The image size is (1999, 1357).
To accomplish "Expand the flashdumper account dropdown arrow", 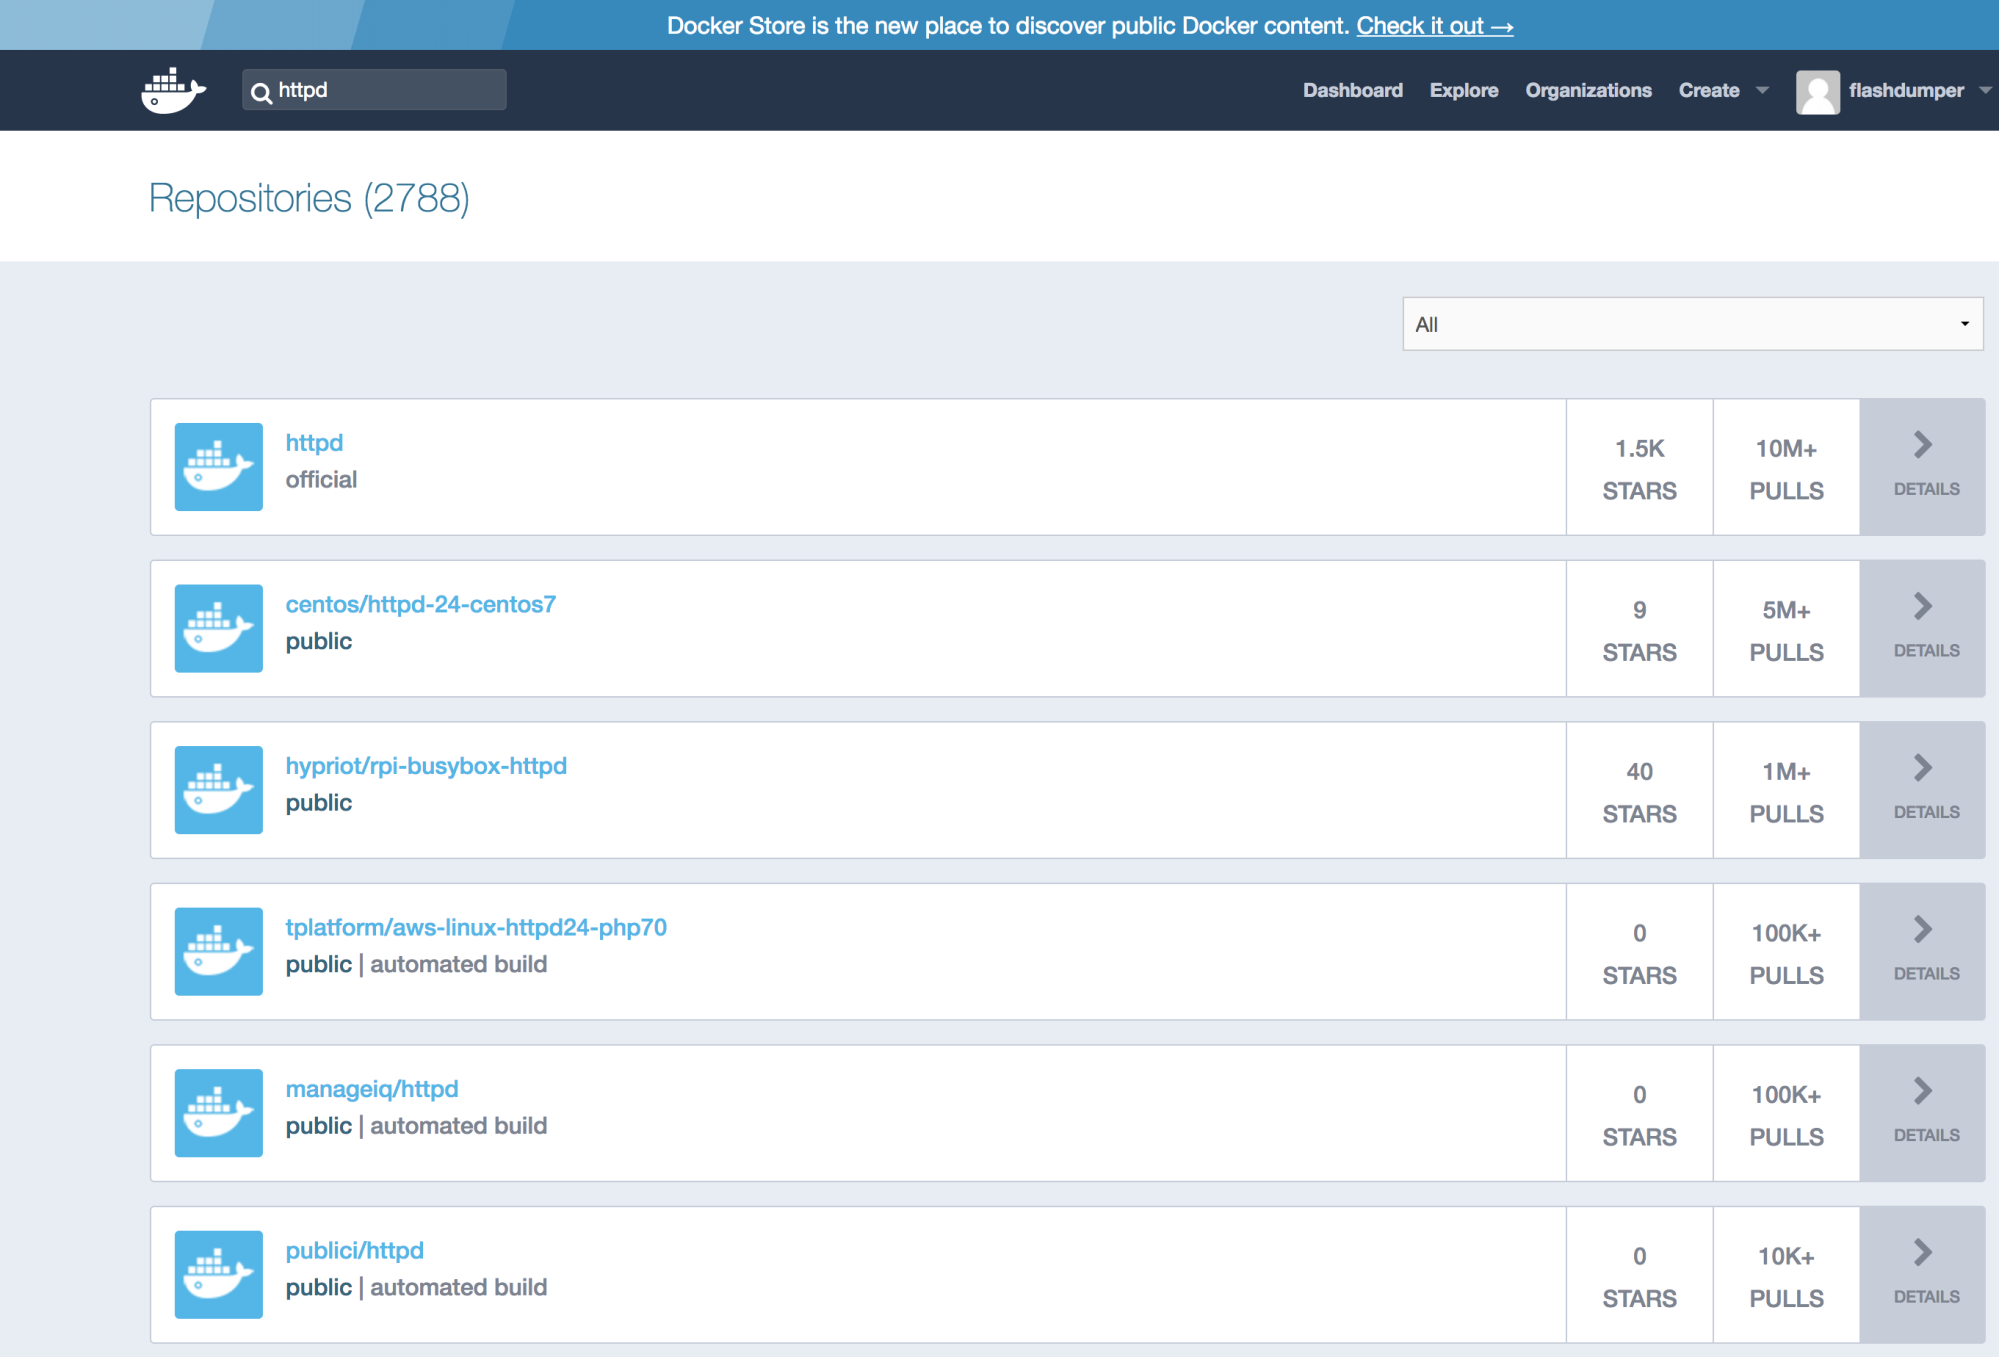I will click(x=1984, y=91).
